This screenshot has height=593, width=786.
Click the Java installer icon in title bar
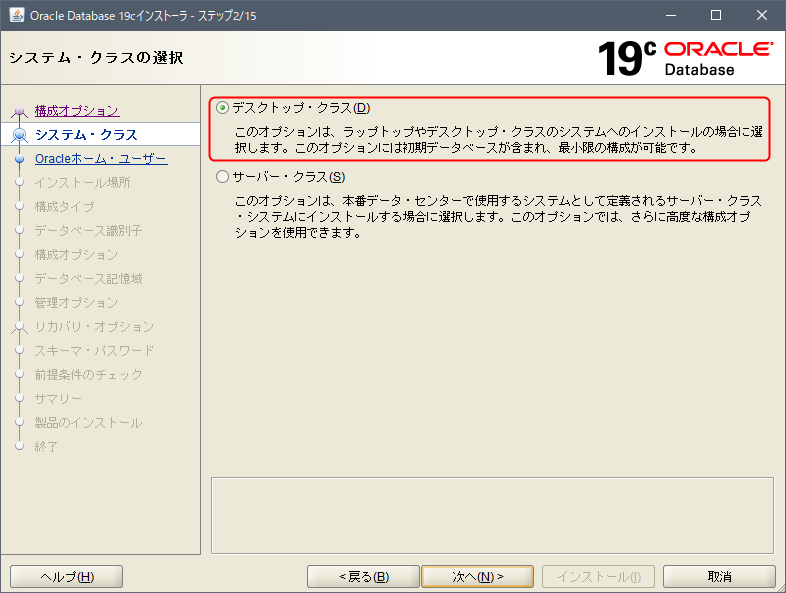[17, 15]
